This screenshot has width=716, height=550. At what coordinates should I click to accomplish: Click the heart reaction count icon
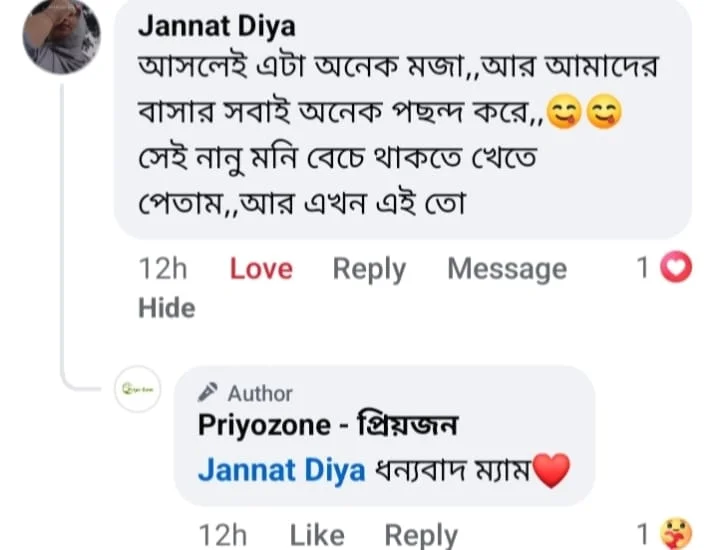point(676,267)
